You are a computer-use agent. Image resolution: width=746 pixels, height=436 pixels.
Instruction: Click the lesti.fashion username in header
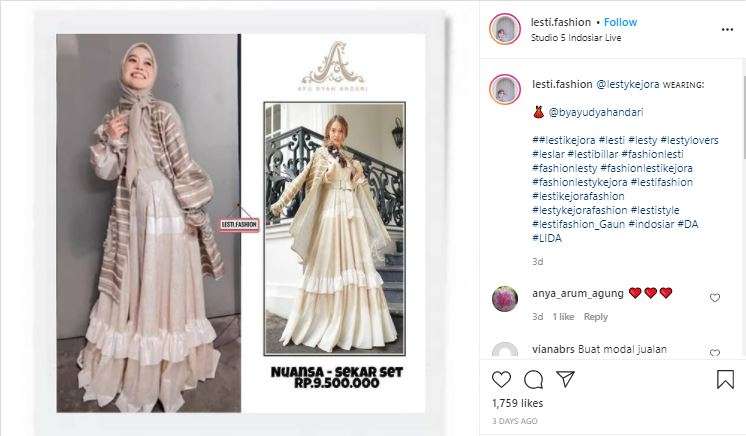pos(560,22)
